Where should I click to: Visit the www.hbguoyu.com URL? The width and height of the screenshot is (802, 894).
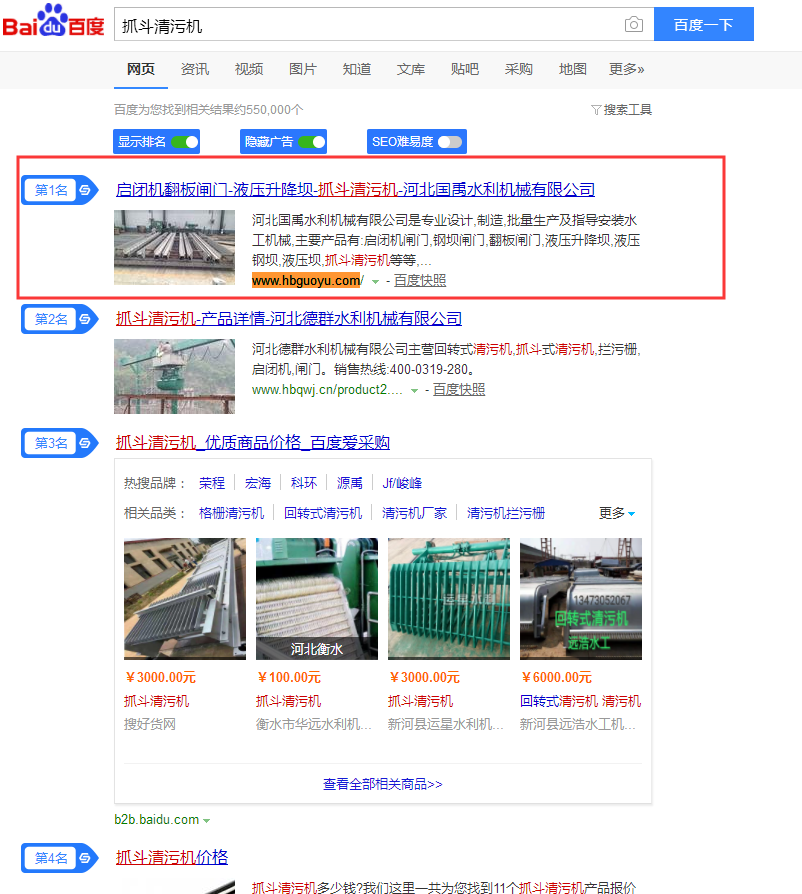pyautogui.click(x=307, y=281)
